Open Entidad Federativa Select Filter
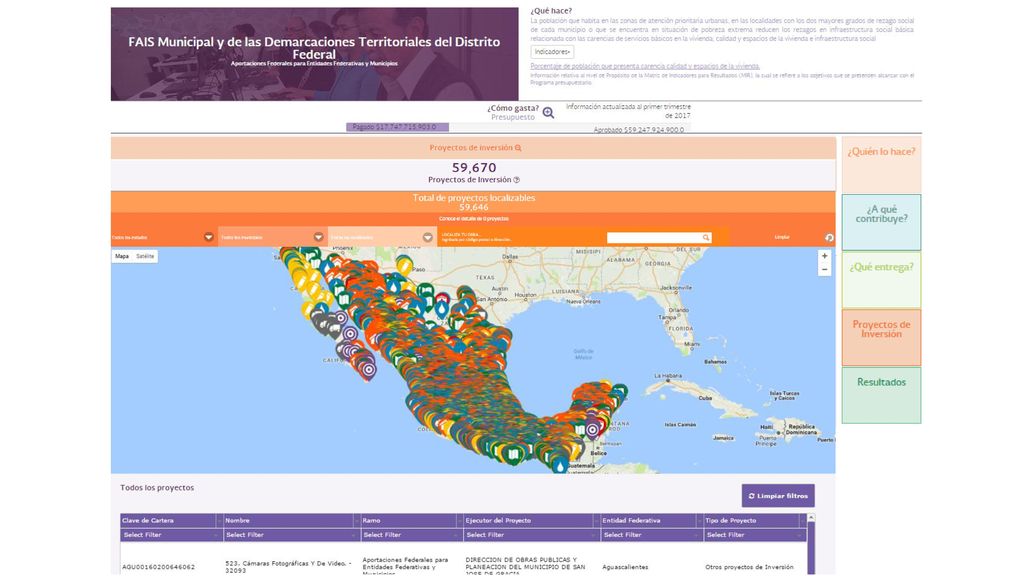The height and width of the screenshot is (576, 1024). point(652,535)
